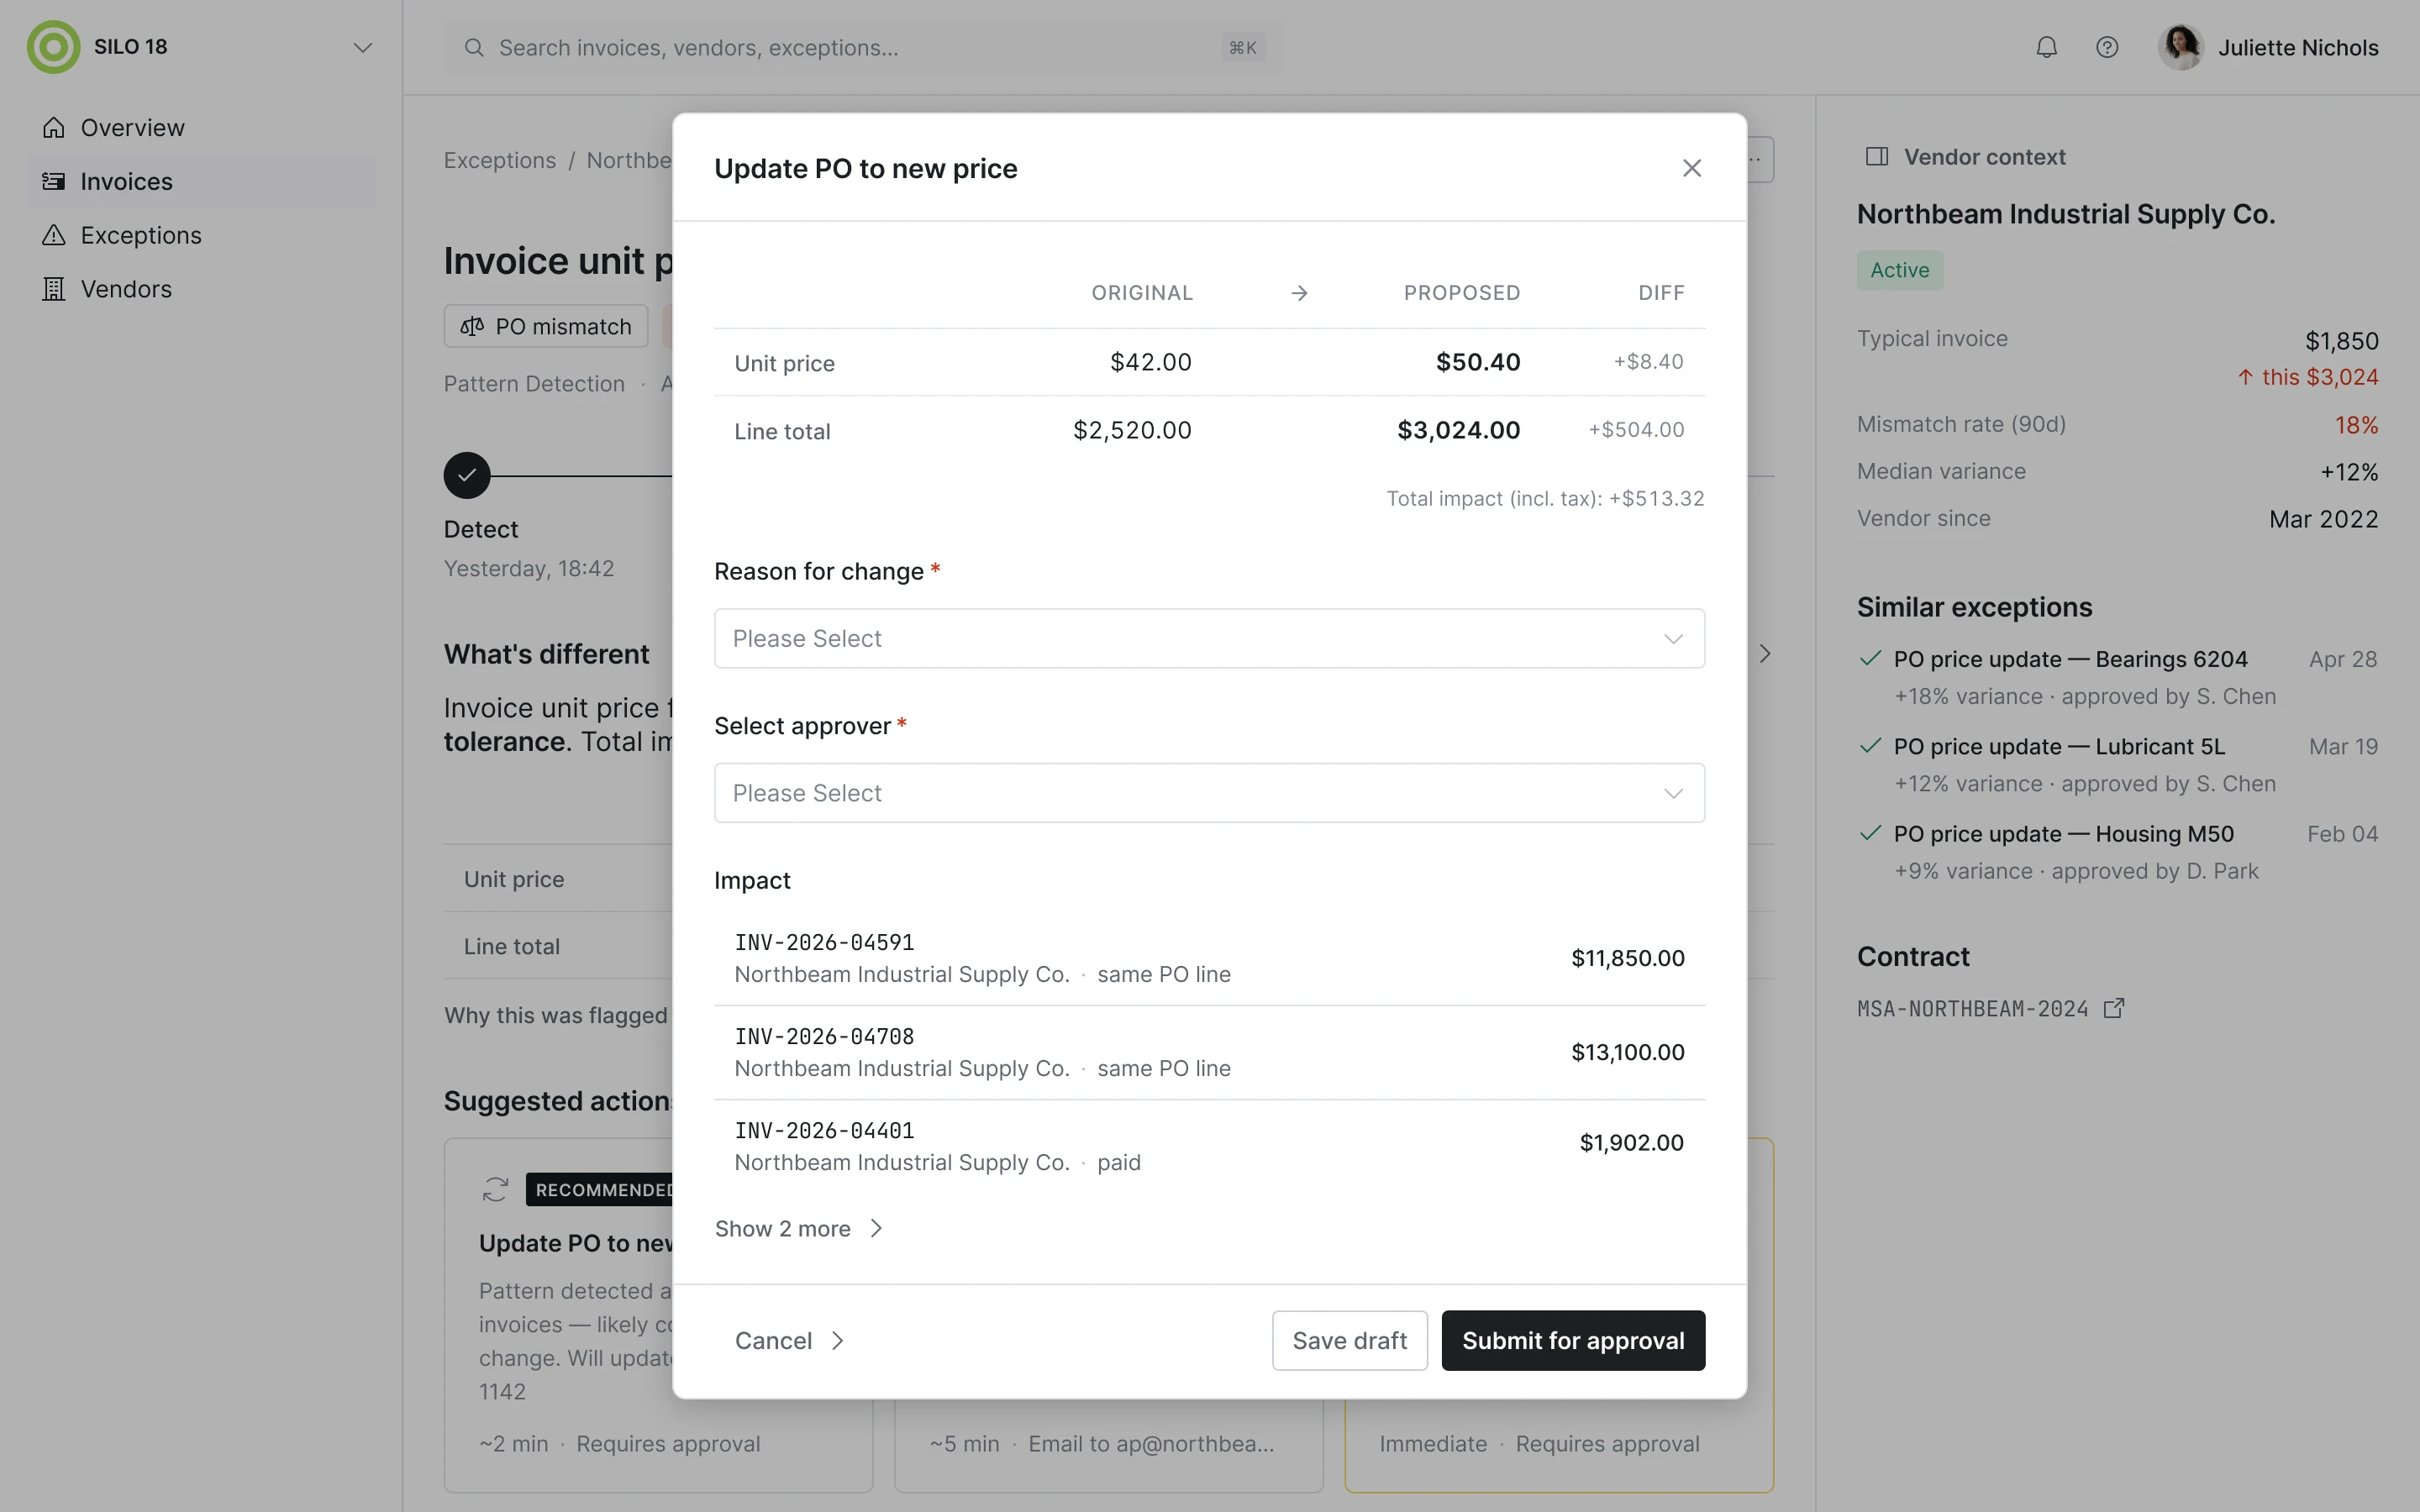Click the external link icon beside contract

click(2114, 1008)
